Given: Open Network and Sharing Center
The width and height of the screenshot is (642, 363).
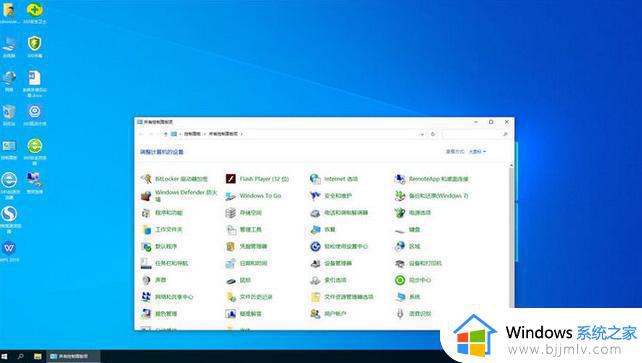Looking at the screenshot, I should 167,297.
